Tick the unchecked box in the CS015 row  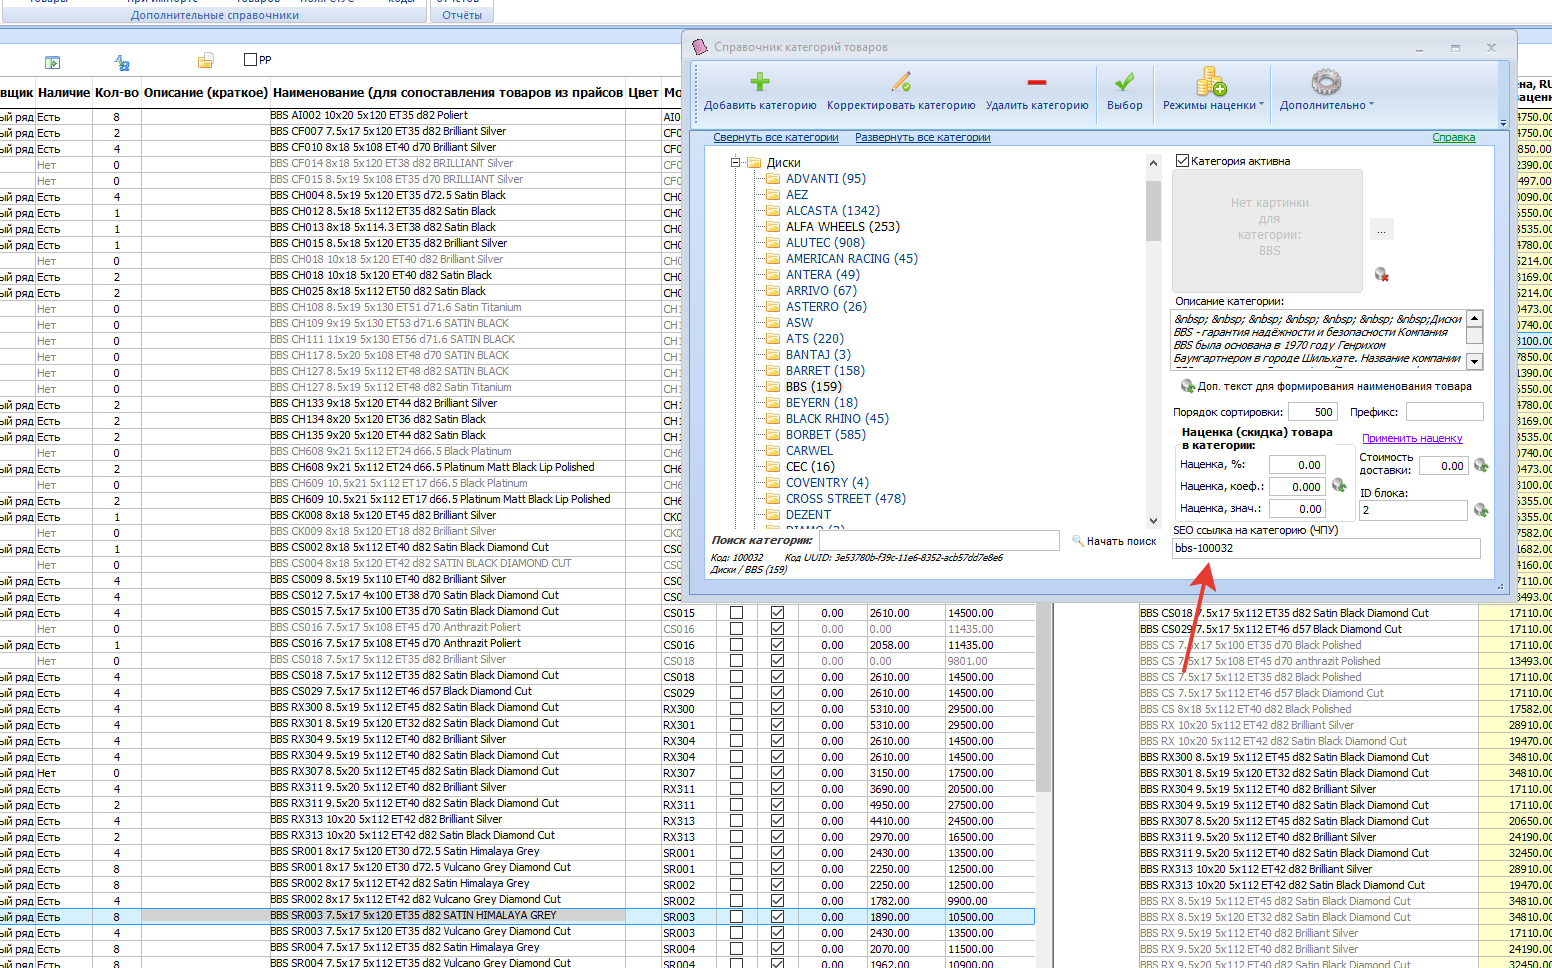point(737,613)
